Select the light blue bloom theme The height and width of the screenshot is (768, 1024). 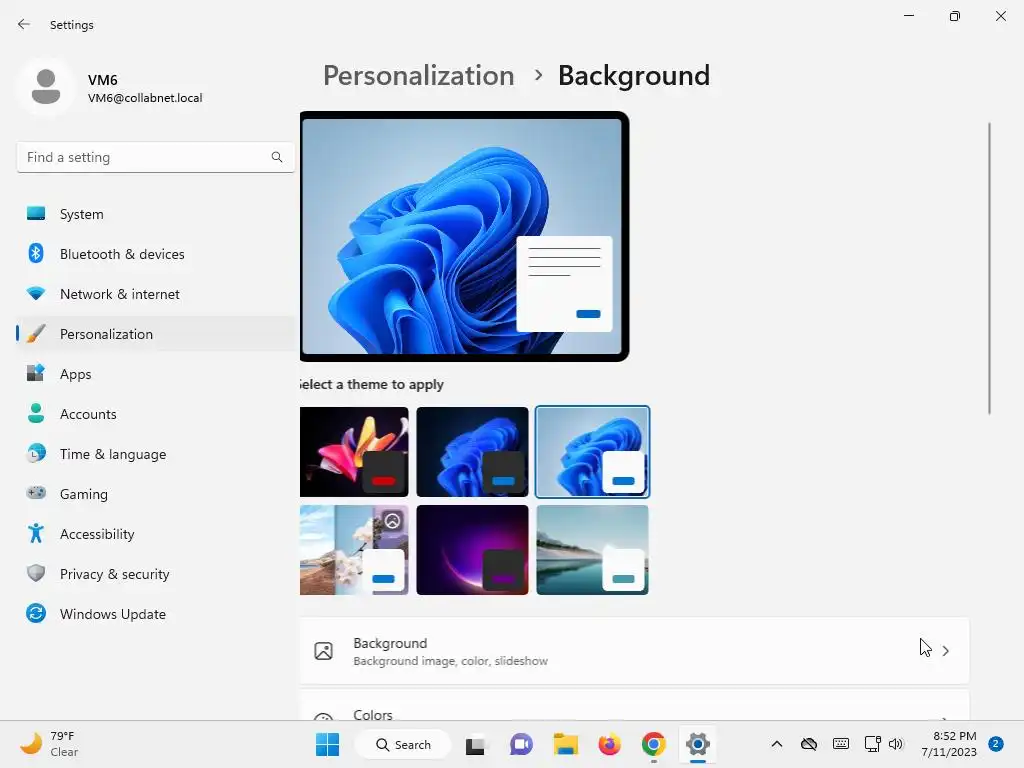click(592, 452)
